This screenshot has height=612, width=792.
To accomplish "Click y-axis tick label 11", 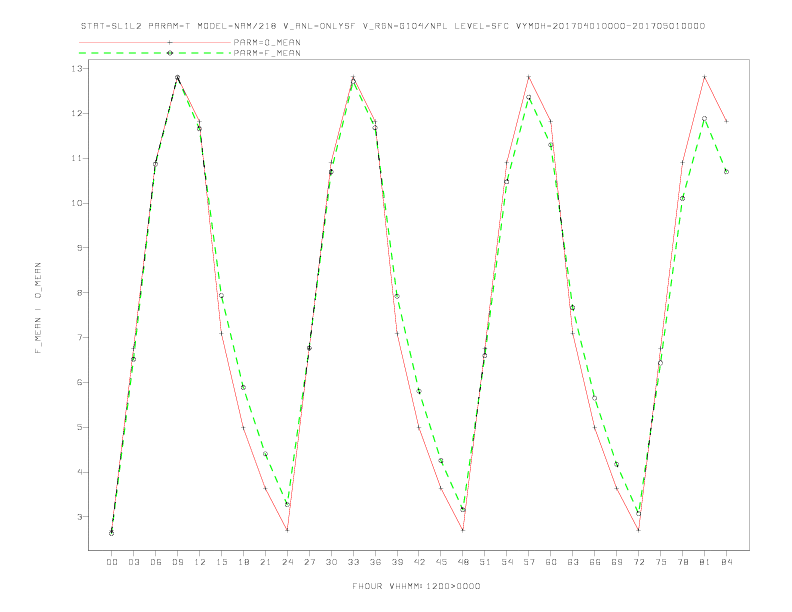I will (x=76, y=159).
